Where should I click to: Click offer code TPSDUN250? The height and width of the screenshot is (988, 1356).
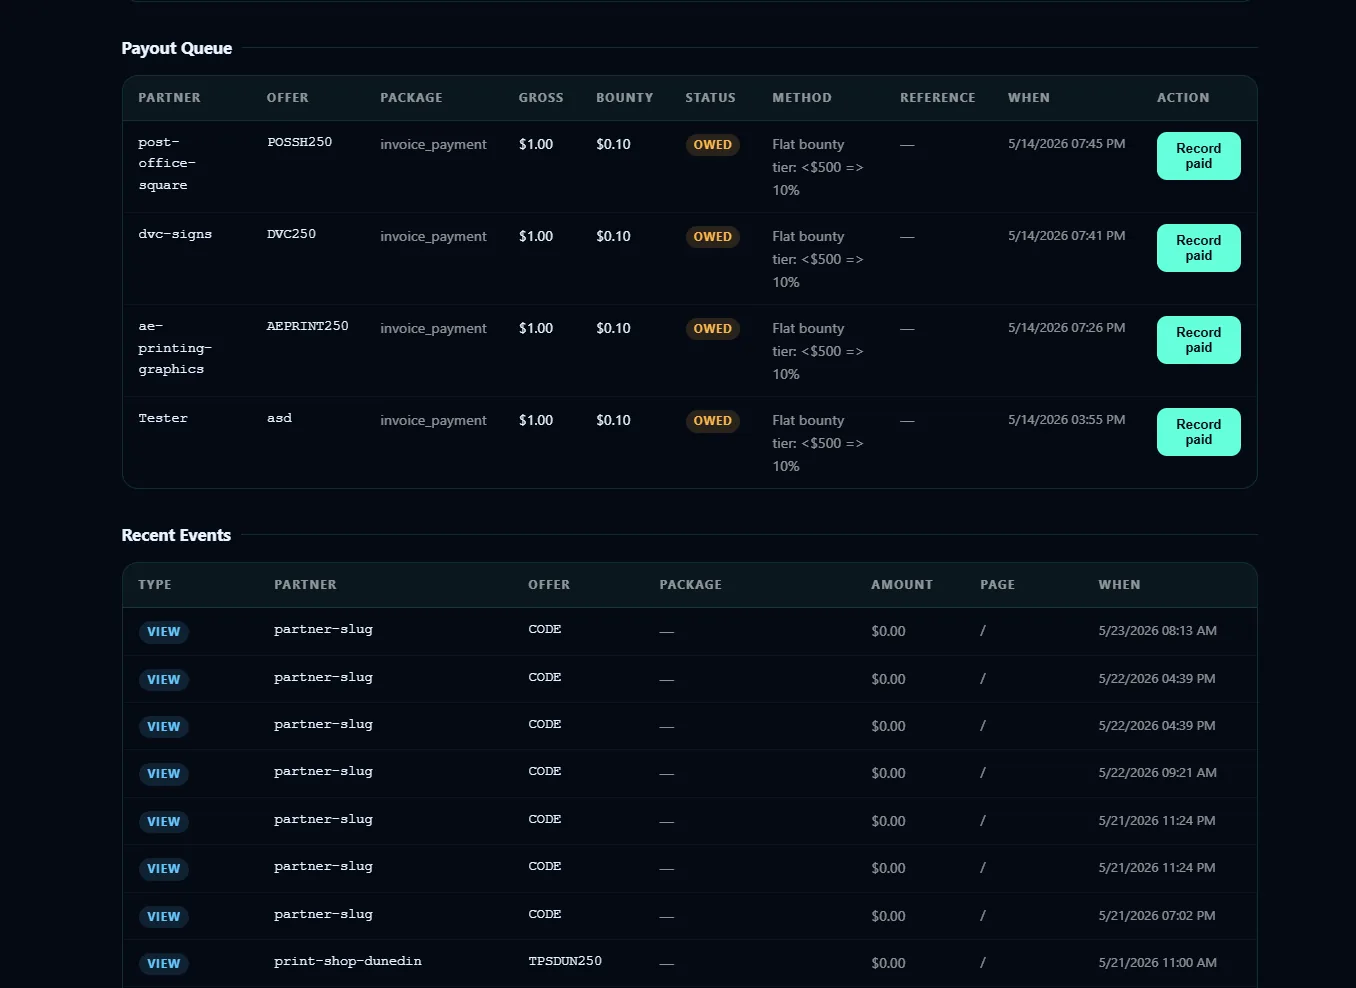point(565,961)
